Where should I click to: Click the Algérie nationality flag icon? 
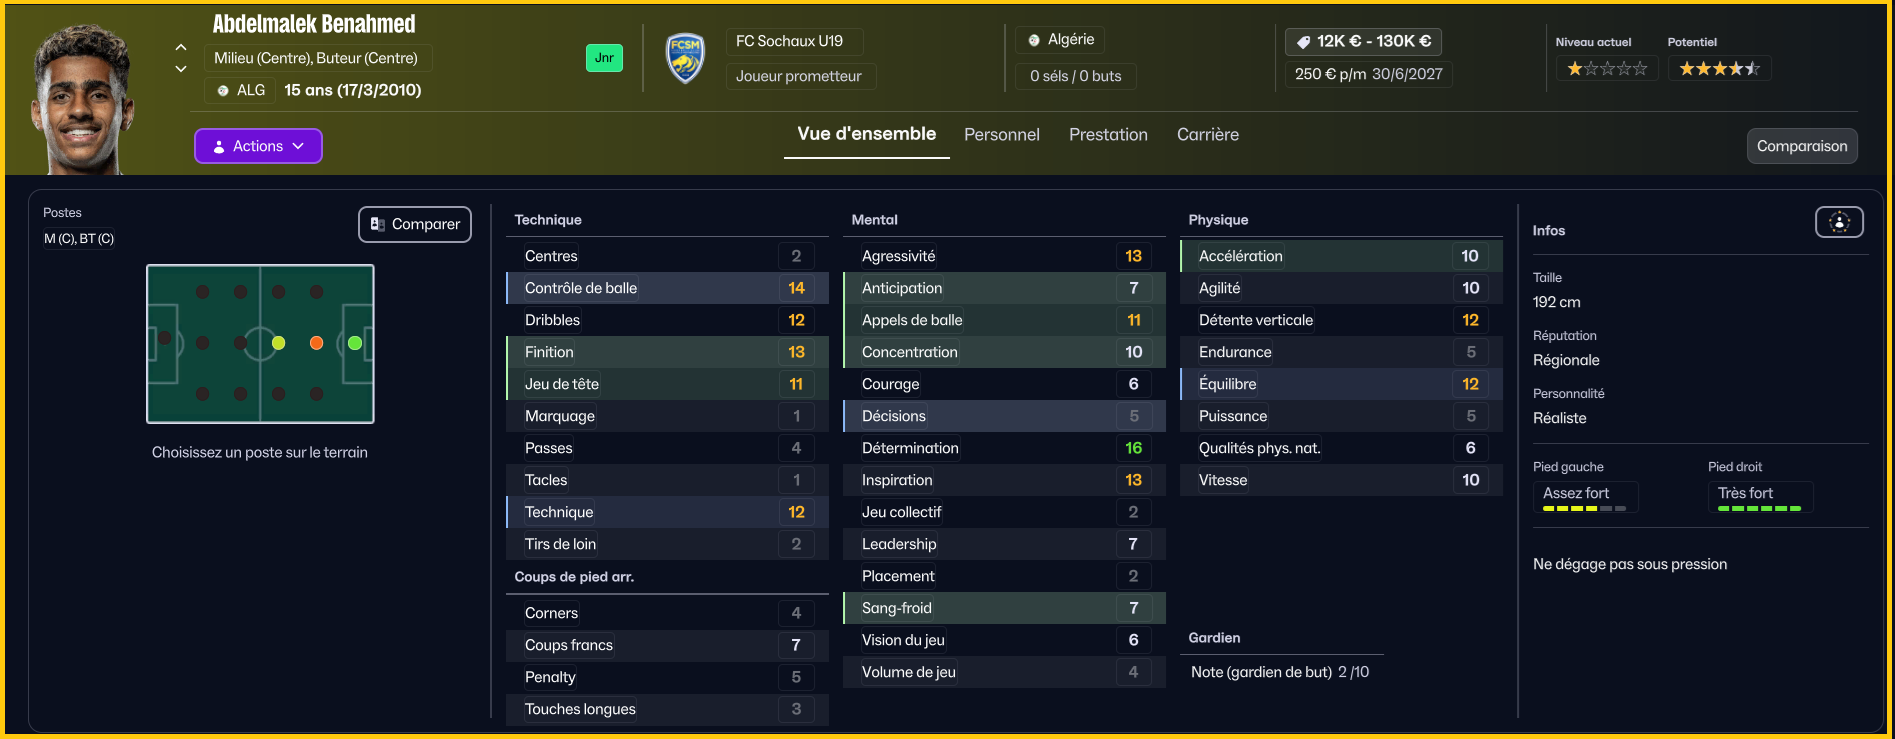pyautogui.click(x=1034, y=40)
